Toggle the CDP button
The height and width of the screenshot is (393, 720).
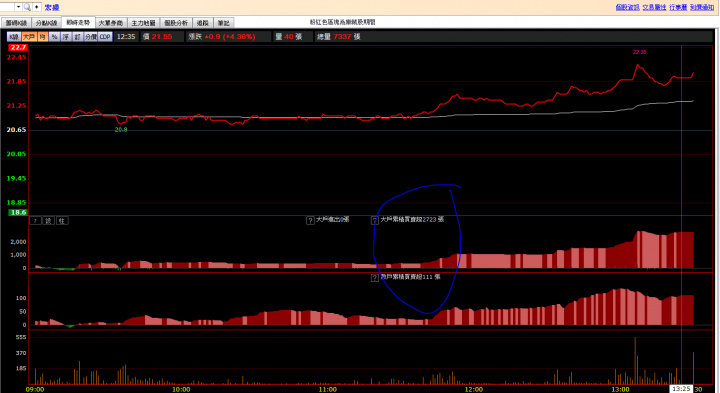pos(105,37)
